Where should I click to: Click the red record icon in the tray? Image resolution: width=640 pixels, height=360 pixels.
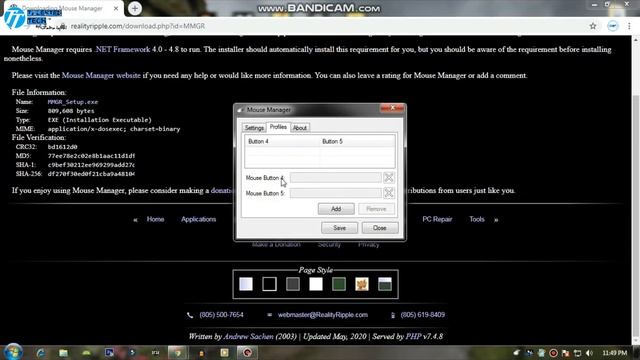tap(553, 353)
